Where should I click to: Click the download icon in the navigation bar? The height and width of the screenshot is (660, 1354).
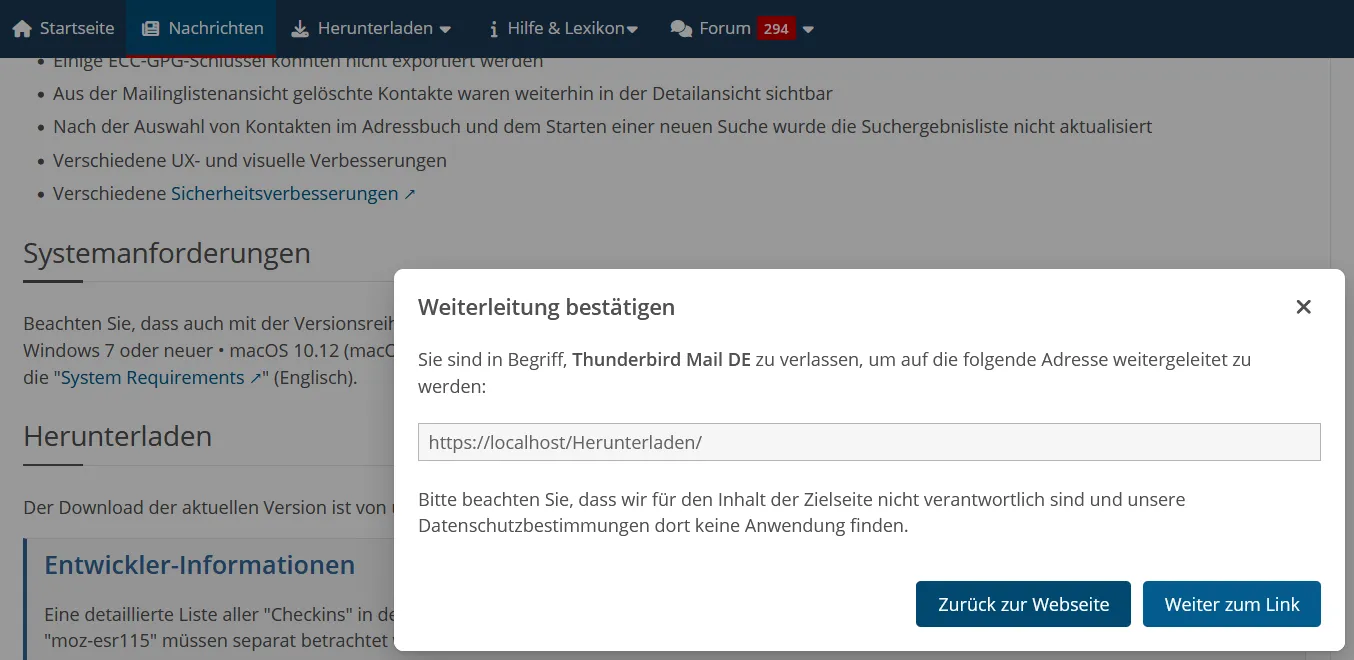pyautogui.click(x=300, y=29)
